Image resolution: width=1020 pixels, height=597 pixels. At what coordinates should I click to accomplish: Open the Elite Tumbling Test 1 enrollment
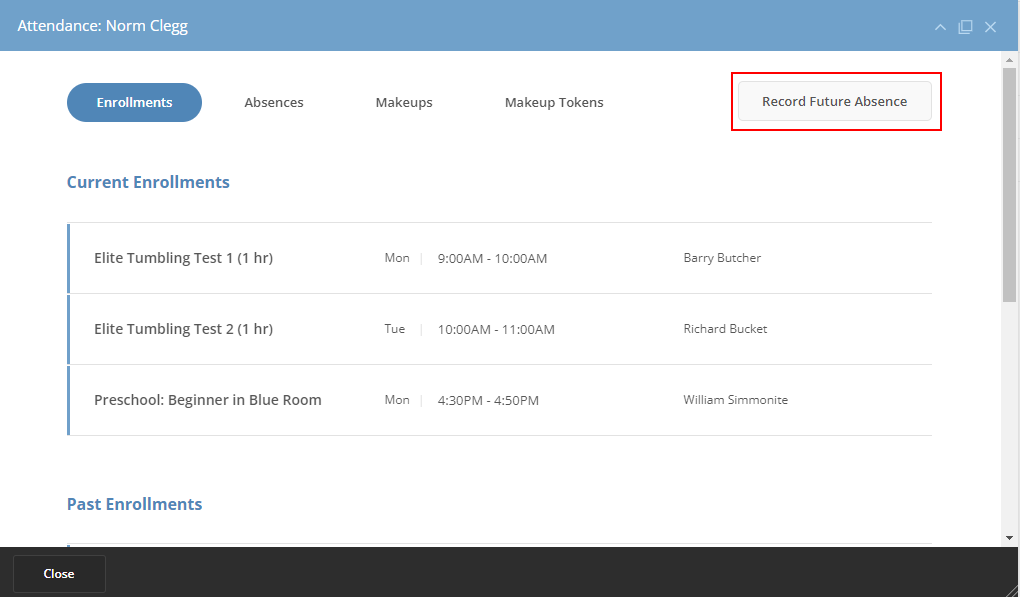pyautogui.click(x=183, y=258)
